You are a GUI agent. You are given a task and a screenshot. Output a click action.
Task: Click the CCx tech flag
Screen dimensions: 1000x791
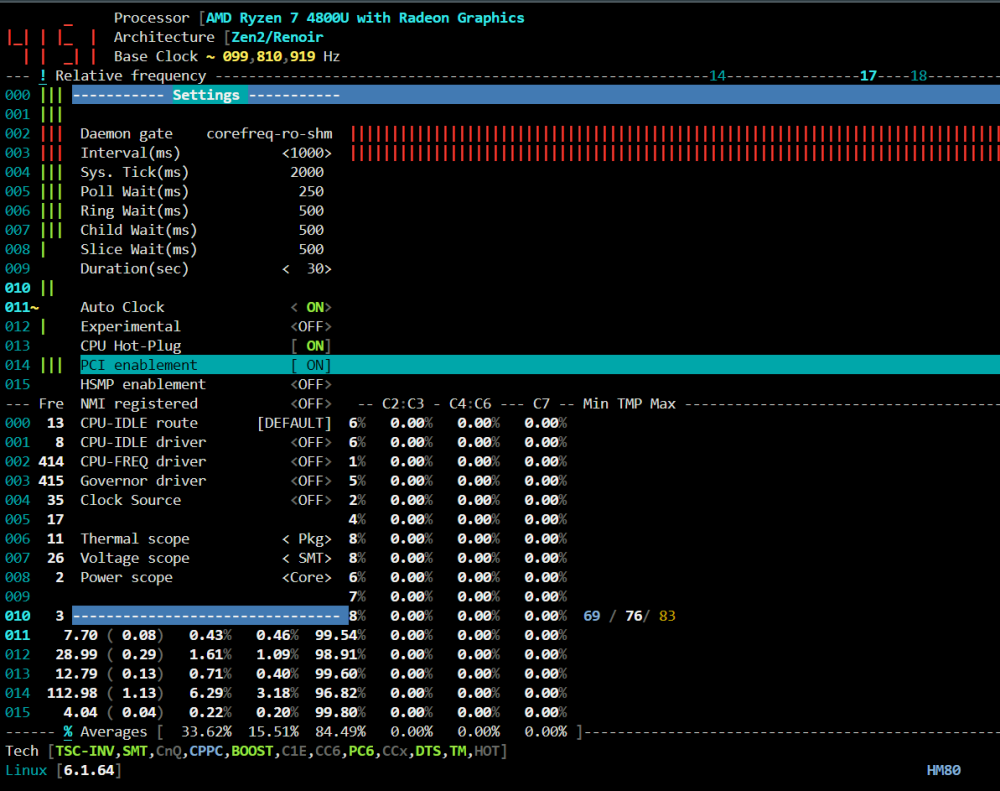(x=395, y=751)
